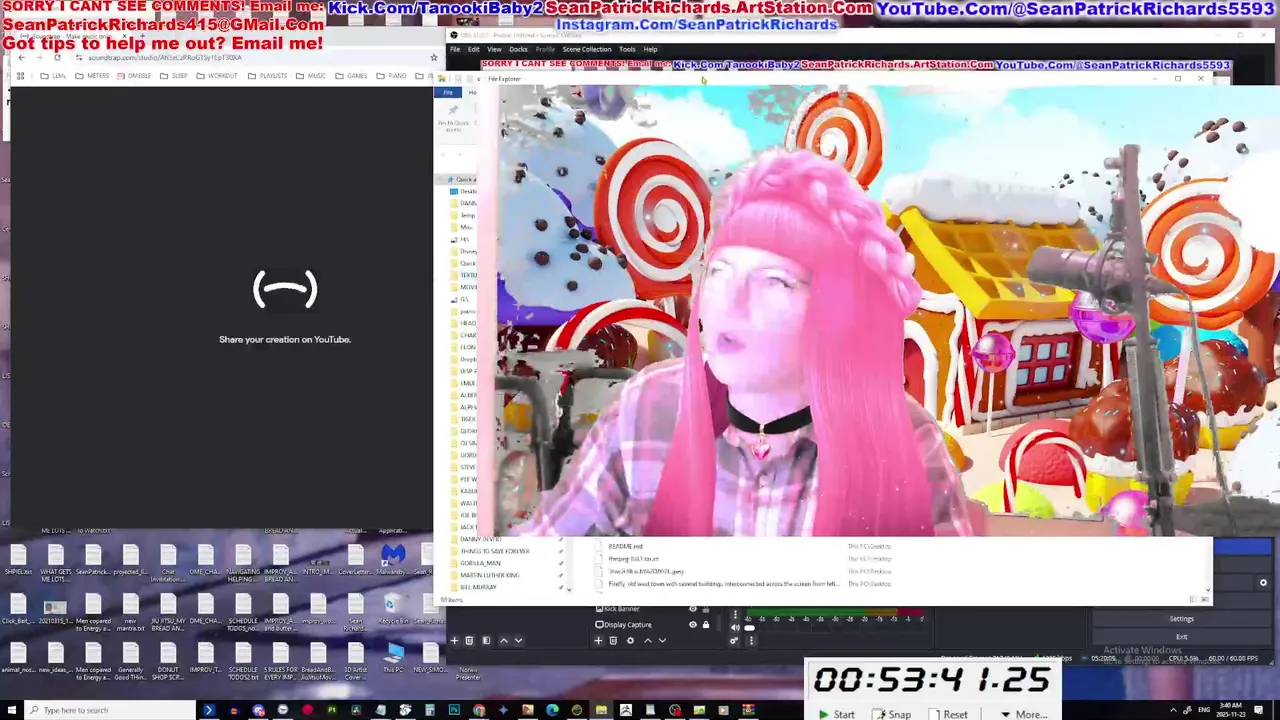Select Recycle Bin desktop icon
This screenshot has height=720, width=1280.
(393, 608)
